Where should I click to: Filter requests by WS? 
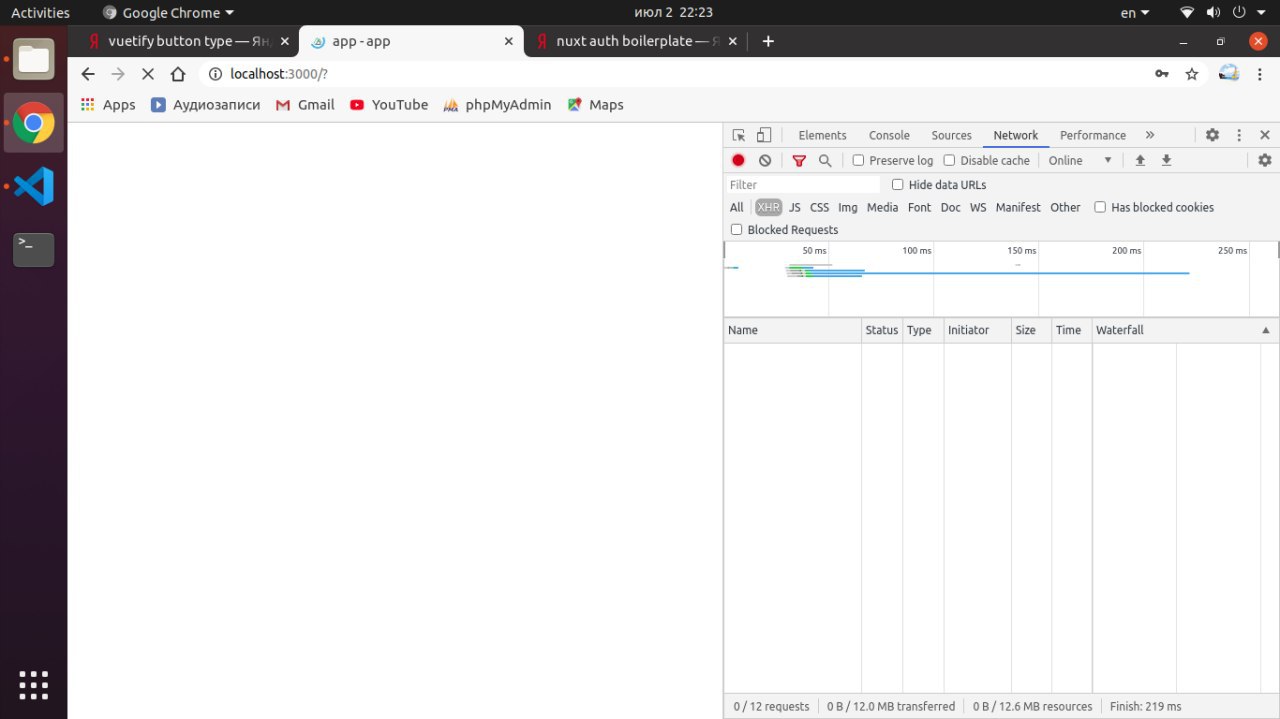coord(978,207)
